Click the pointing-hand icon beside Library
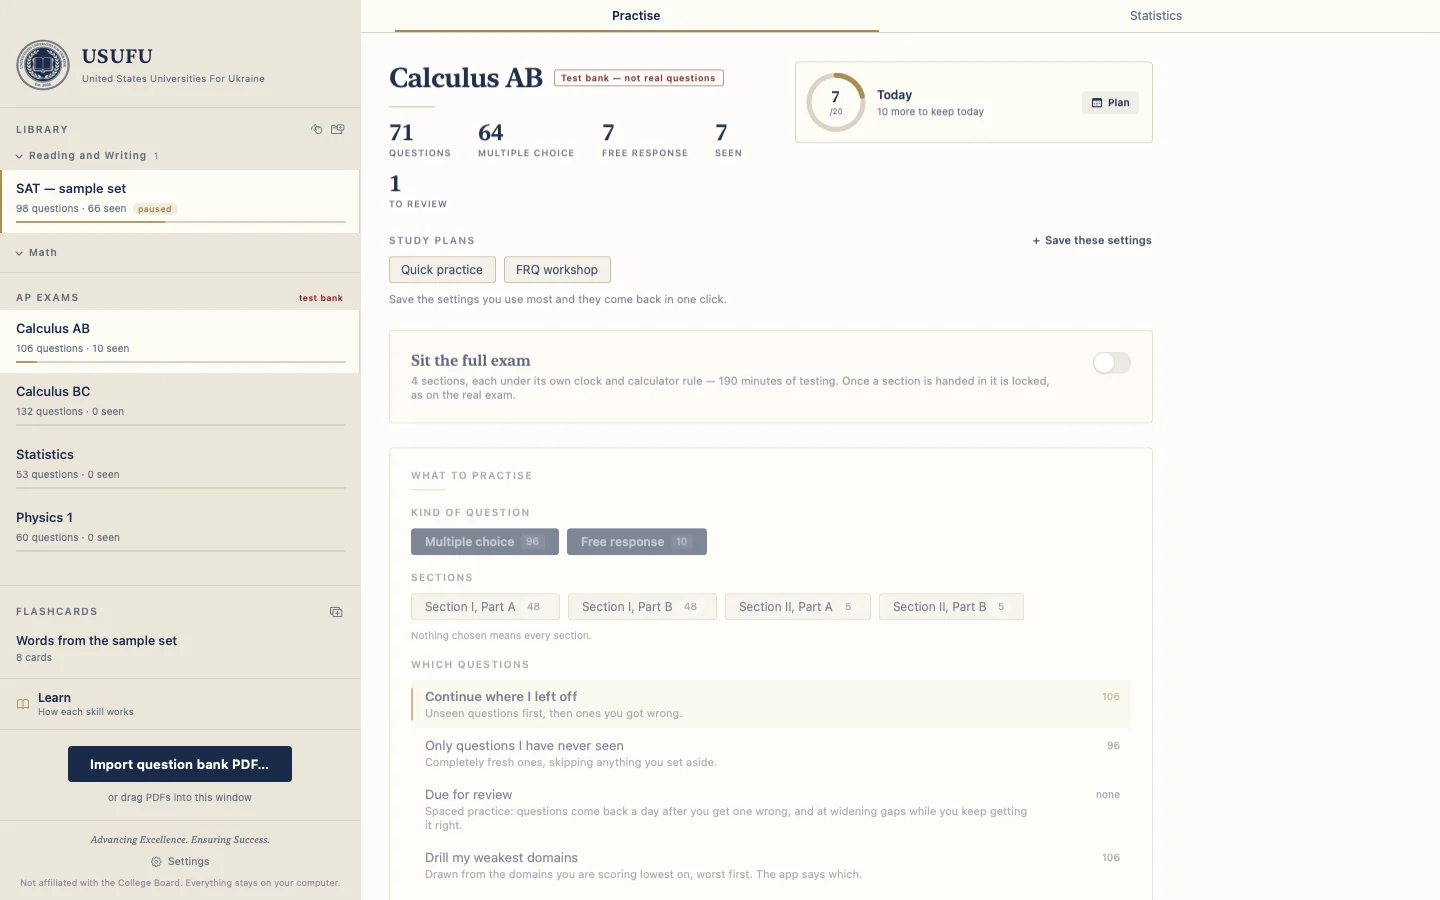 317,129
